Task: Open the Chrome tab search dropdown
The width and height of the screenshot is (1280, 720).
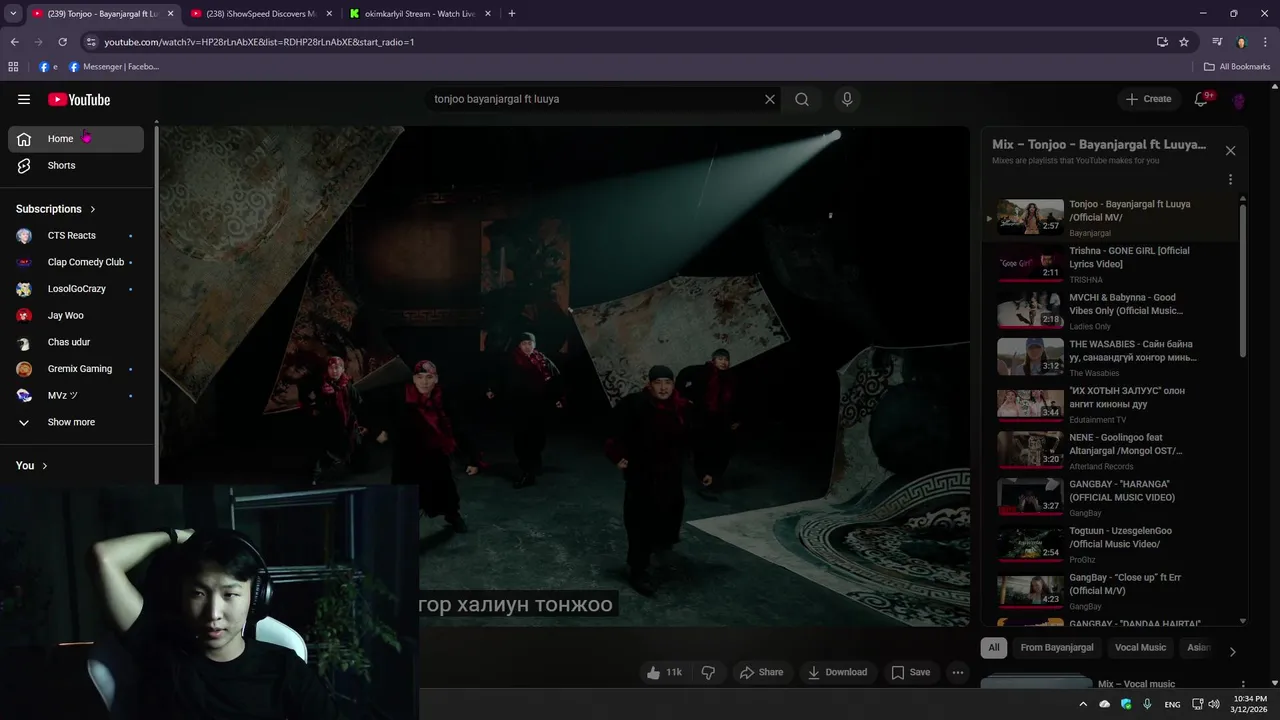Action: coord(13,14)
